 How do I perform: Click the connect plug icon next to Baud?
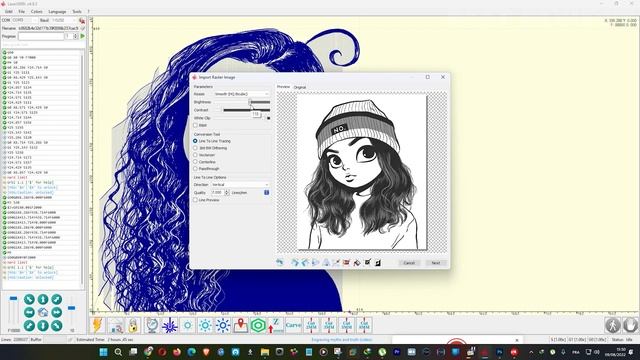click(x=82, y=20)
